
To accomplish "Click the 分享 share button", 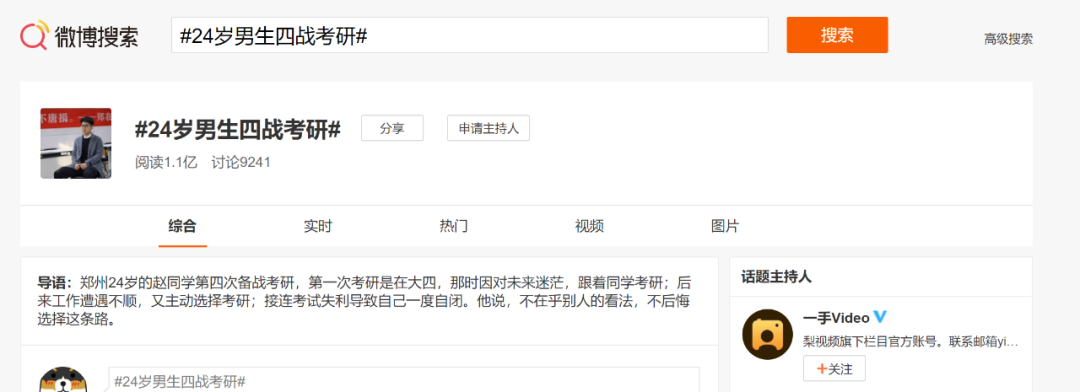I will point(392,128).
